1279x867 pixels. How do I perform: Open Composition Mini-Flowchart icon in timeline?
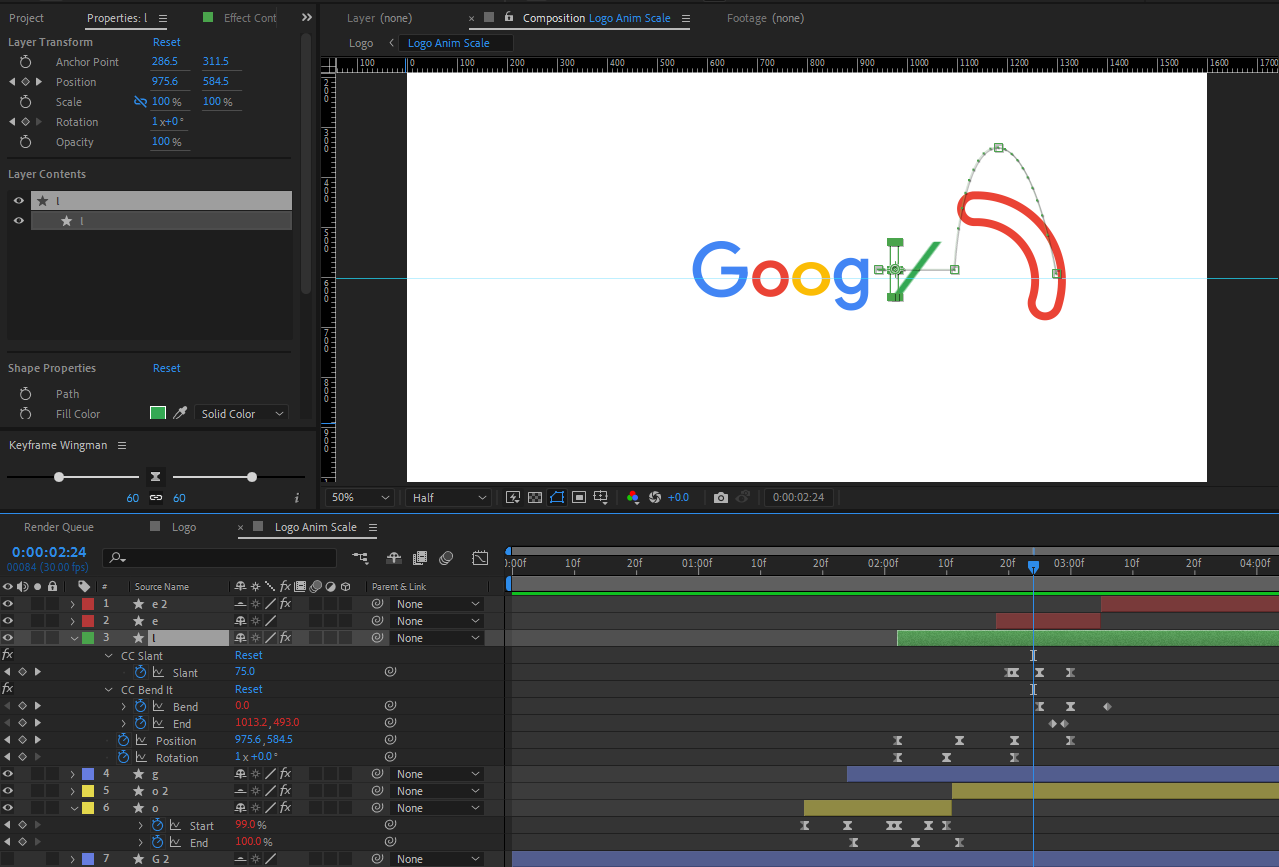360,558
